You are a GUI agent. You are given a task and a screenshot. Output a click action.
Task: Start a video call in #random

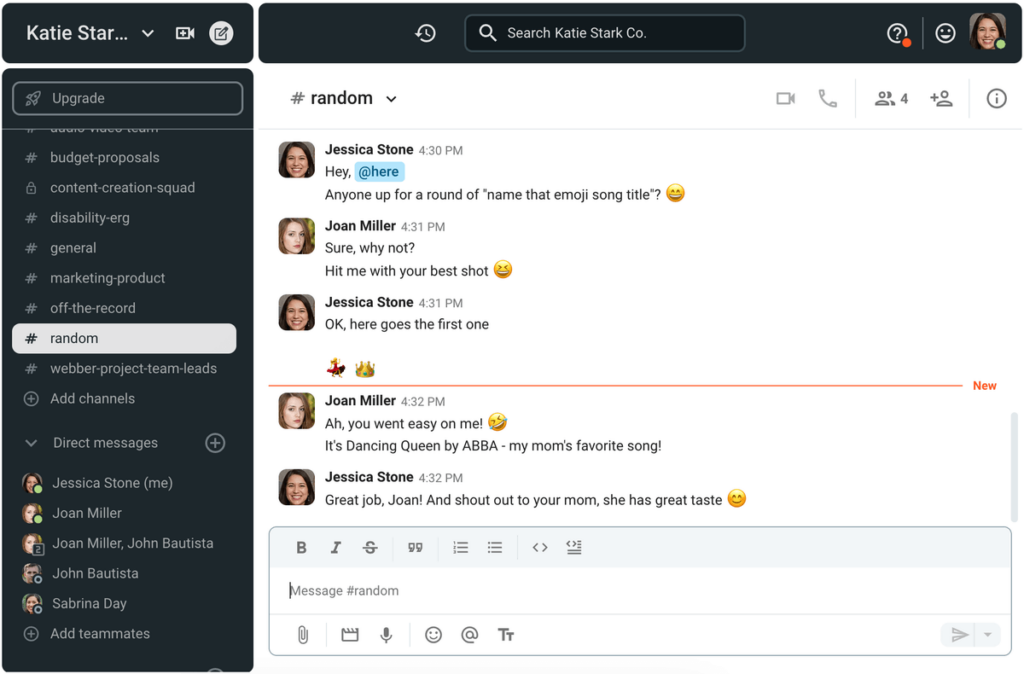pyautogui.click(x=785, y=98)
